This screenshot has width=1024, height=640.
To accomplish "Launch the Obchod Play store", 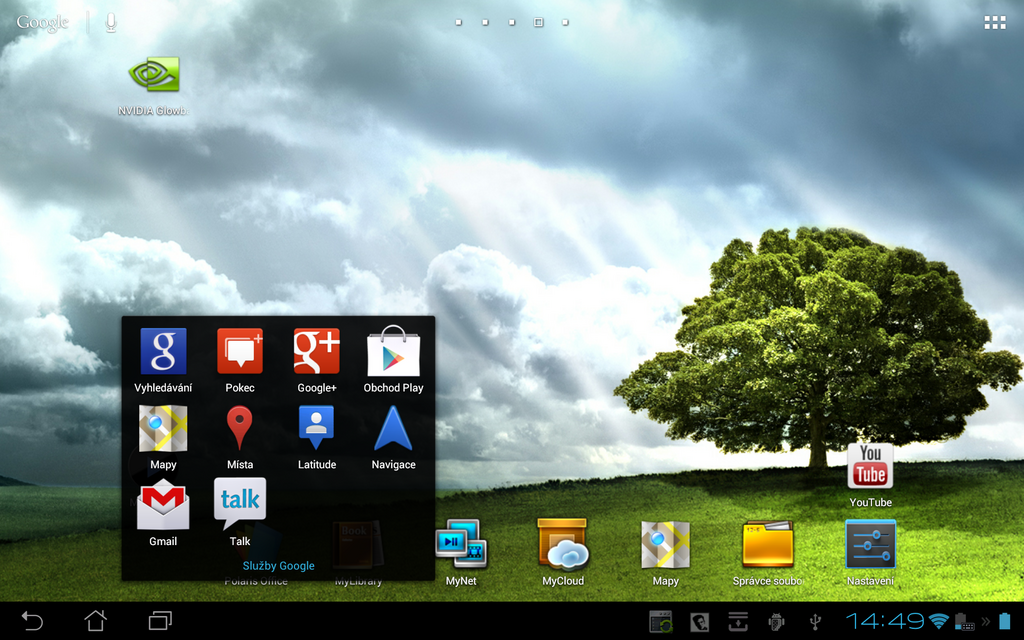I will point(393,352).
